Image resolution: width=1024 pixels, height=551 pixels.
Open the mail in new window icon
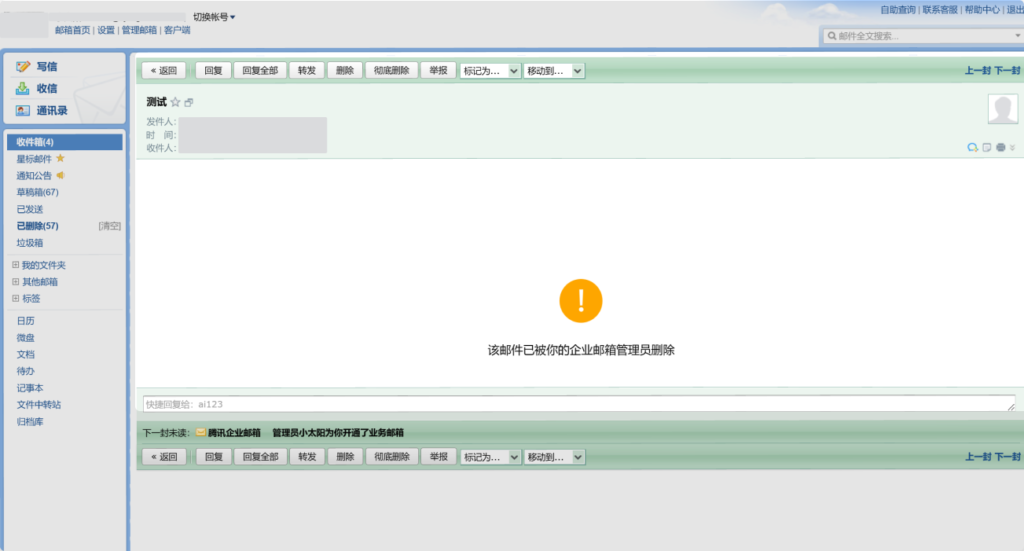189,103
